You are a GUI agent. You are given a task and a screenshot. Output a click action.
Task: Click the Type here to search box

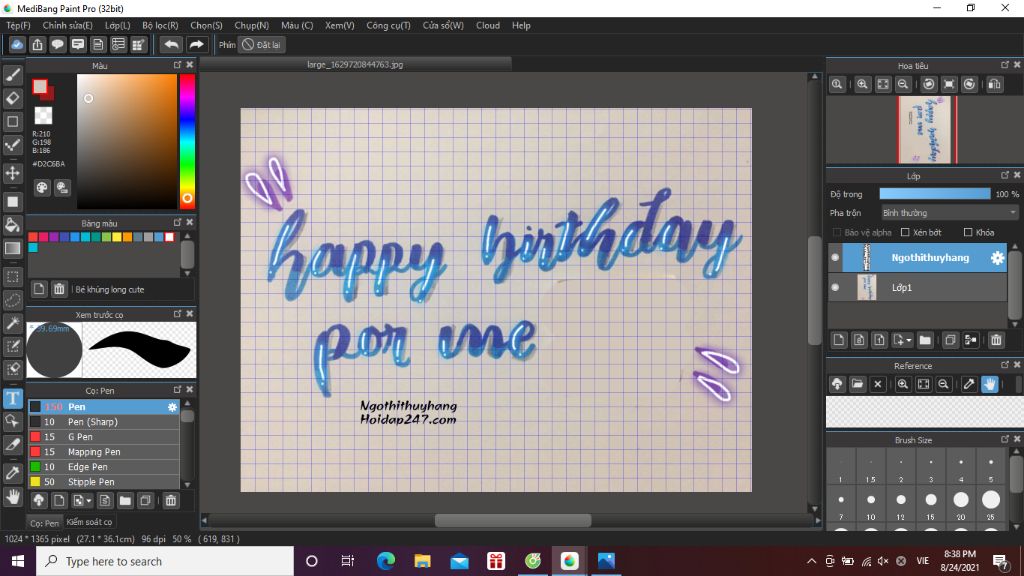(x=165, y=561)
